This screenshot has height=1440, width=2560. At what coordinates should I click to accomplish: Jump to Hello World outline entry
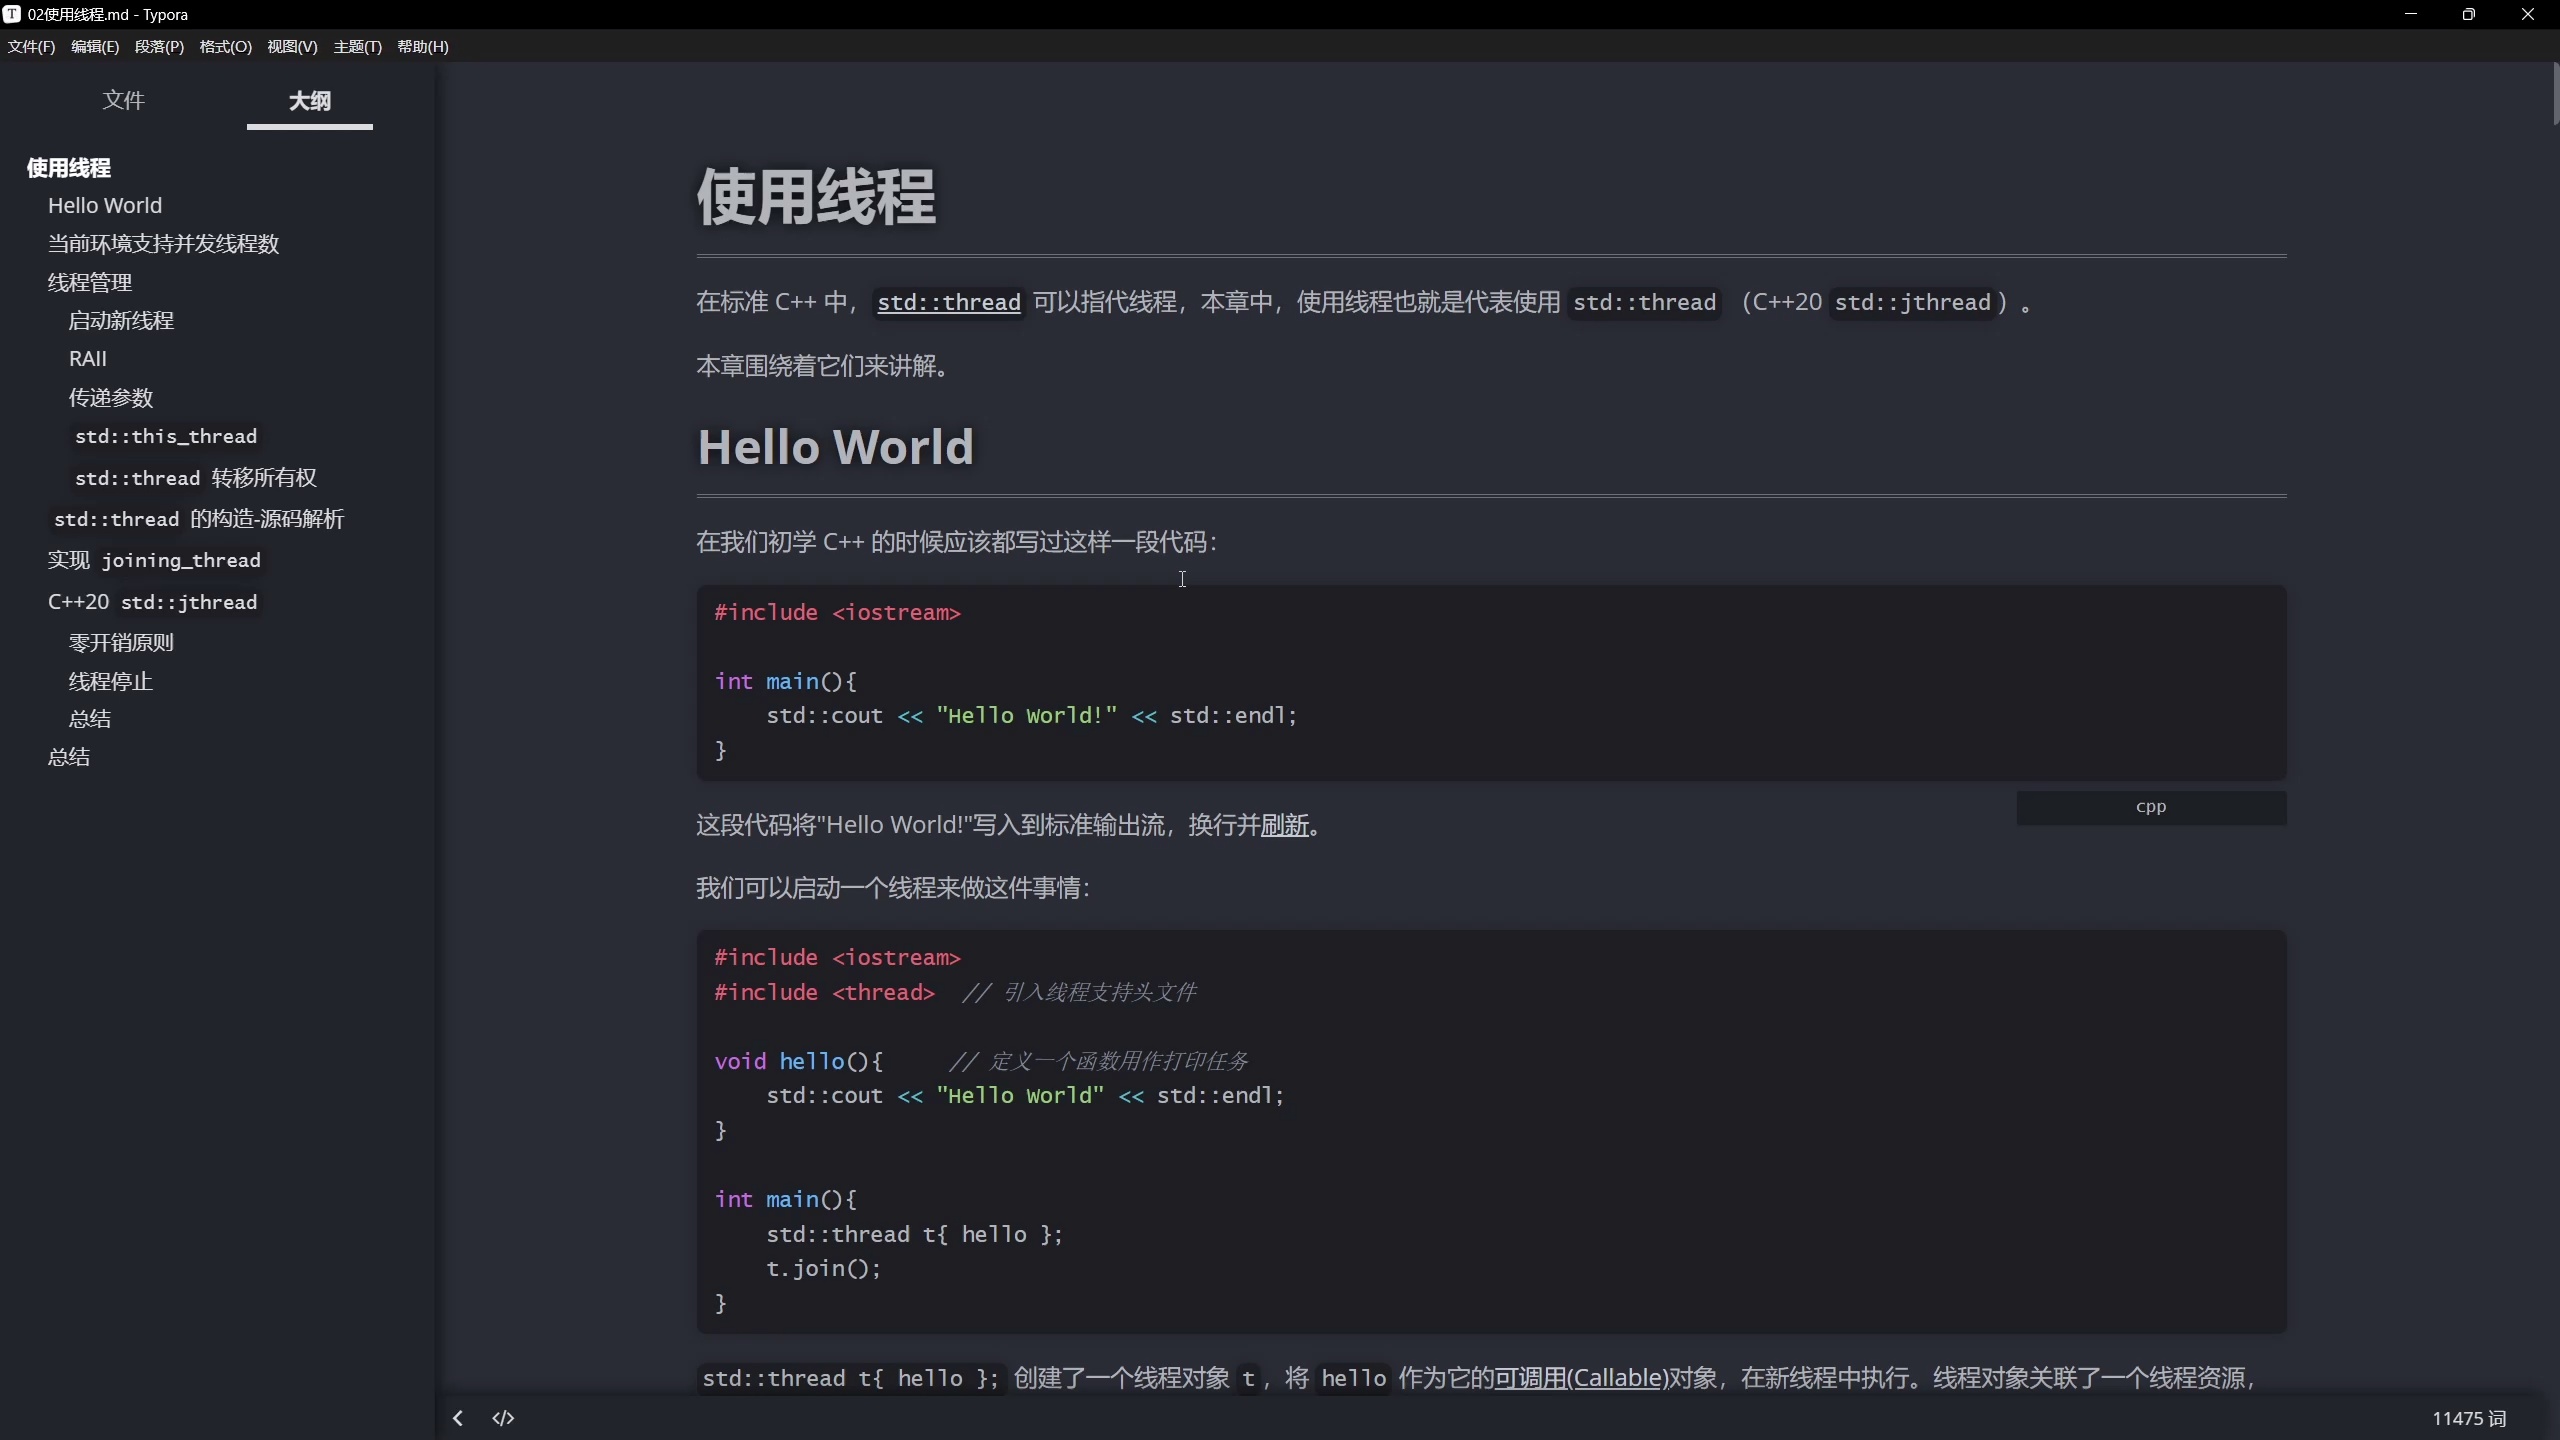[x=105, y=205]
